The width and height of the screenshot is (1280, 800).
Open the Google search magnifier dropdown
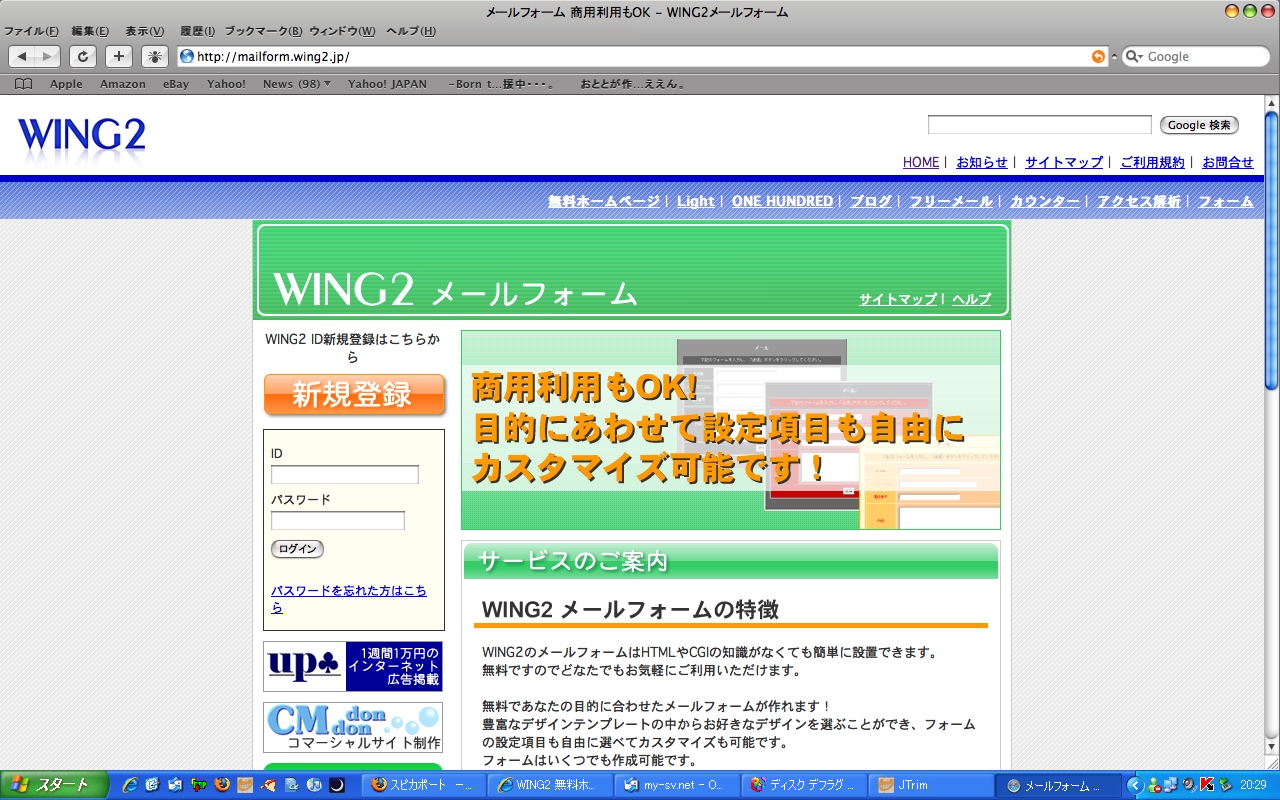click(x=1135, y=57)
